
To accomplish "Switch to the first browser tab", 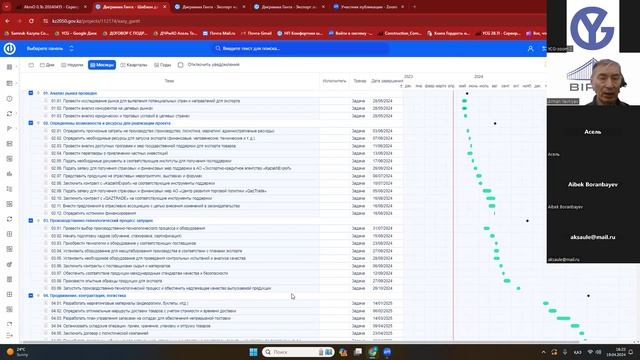I will click(51, 7).
